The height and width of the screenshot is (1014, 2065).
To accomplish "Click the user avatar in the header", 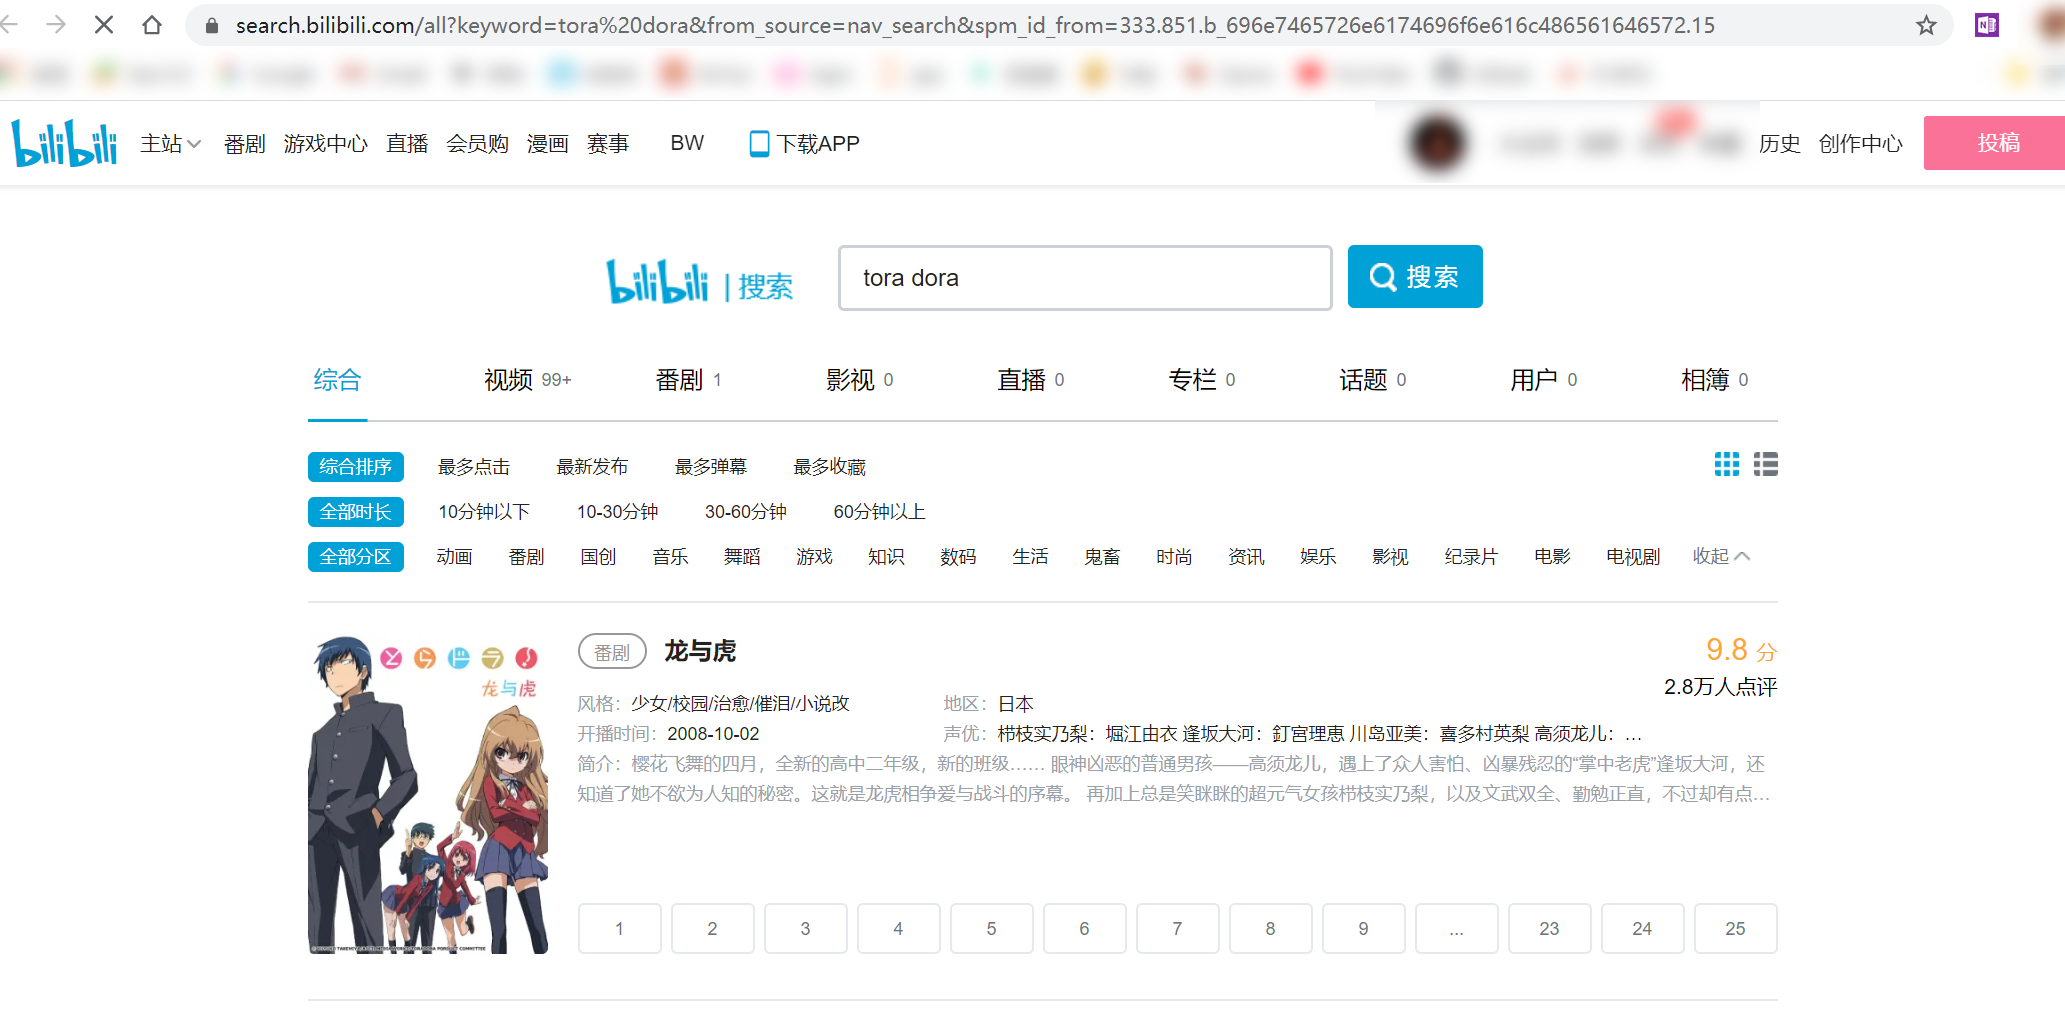I will tap(1437, 143).
